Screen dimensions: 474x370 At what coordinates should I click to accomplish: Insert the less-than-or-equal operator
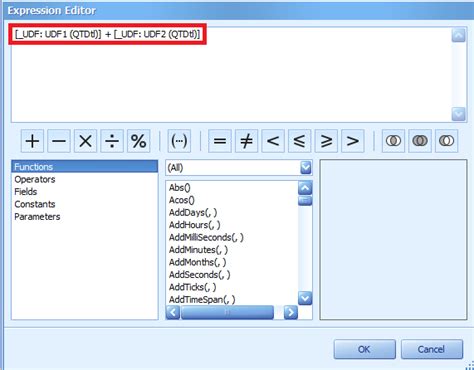[300, 141]
